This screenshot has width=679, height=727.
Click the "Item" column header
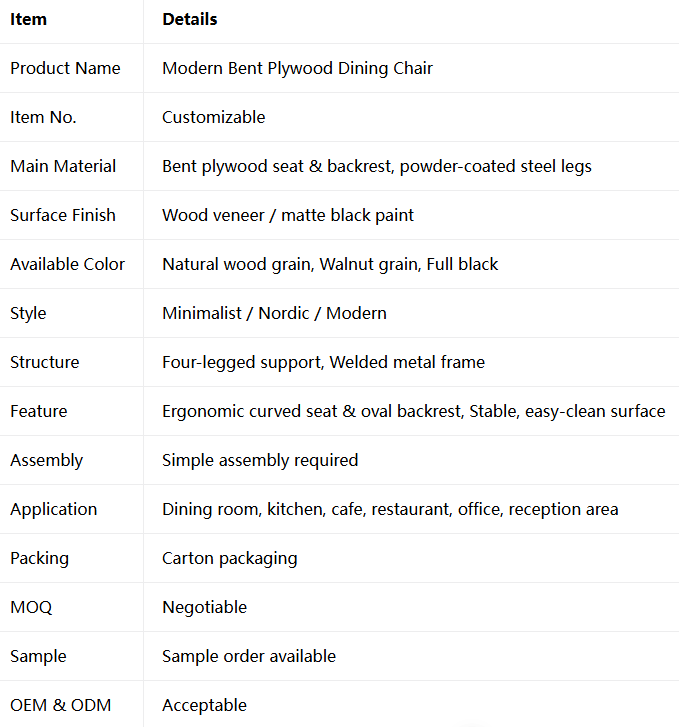point(28,19)
